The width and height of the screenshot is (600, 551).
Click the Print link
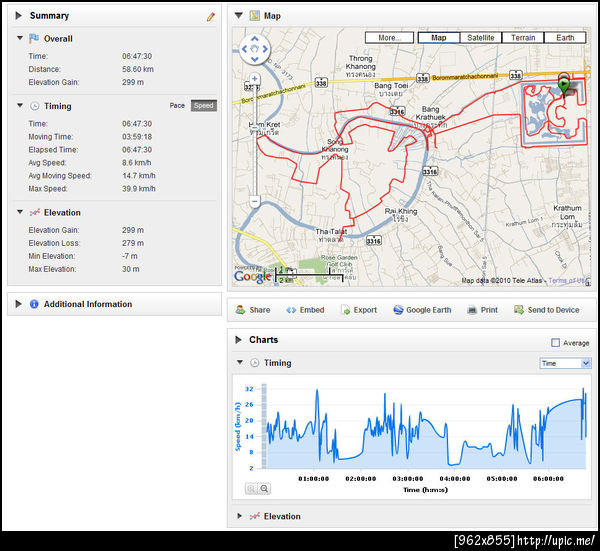tap(489, 310)
